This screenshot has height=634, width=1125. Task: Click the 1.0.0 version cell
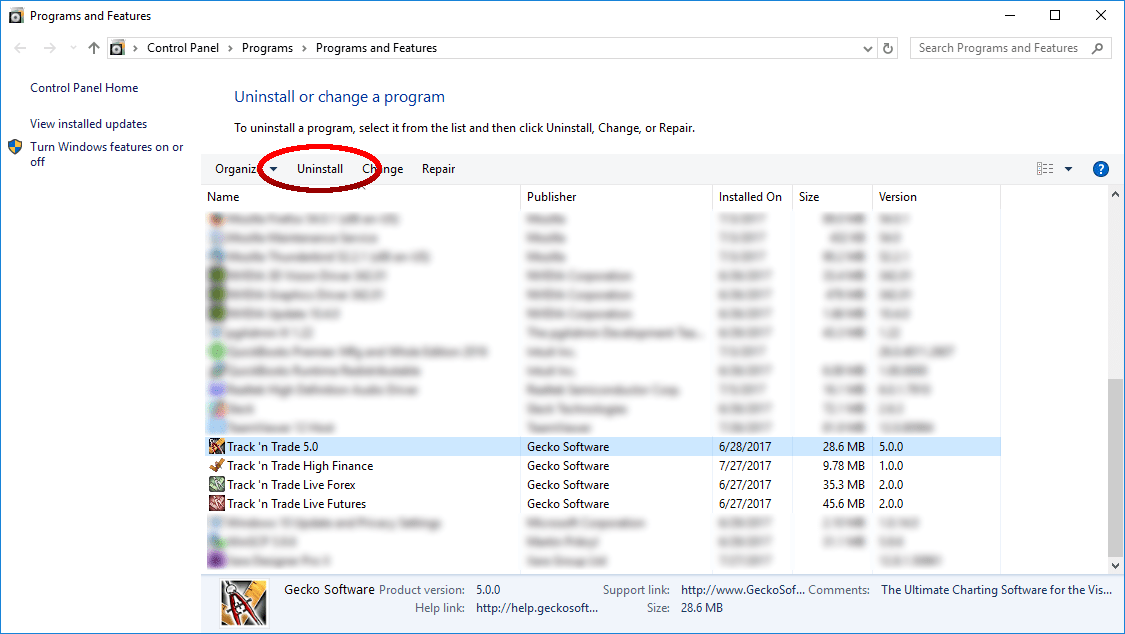(891, 465)
